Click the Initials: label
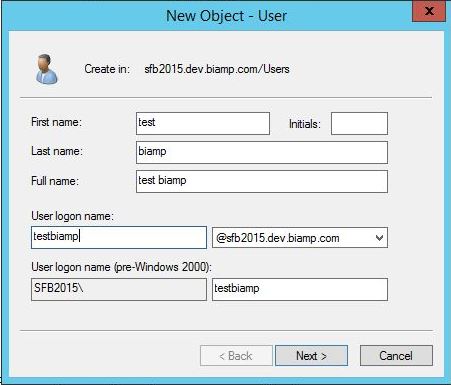 pos(305,124)
